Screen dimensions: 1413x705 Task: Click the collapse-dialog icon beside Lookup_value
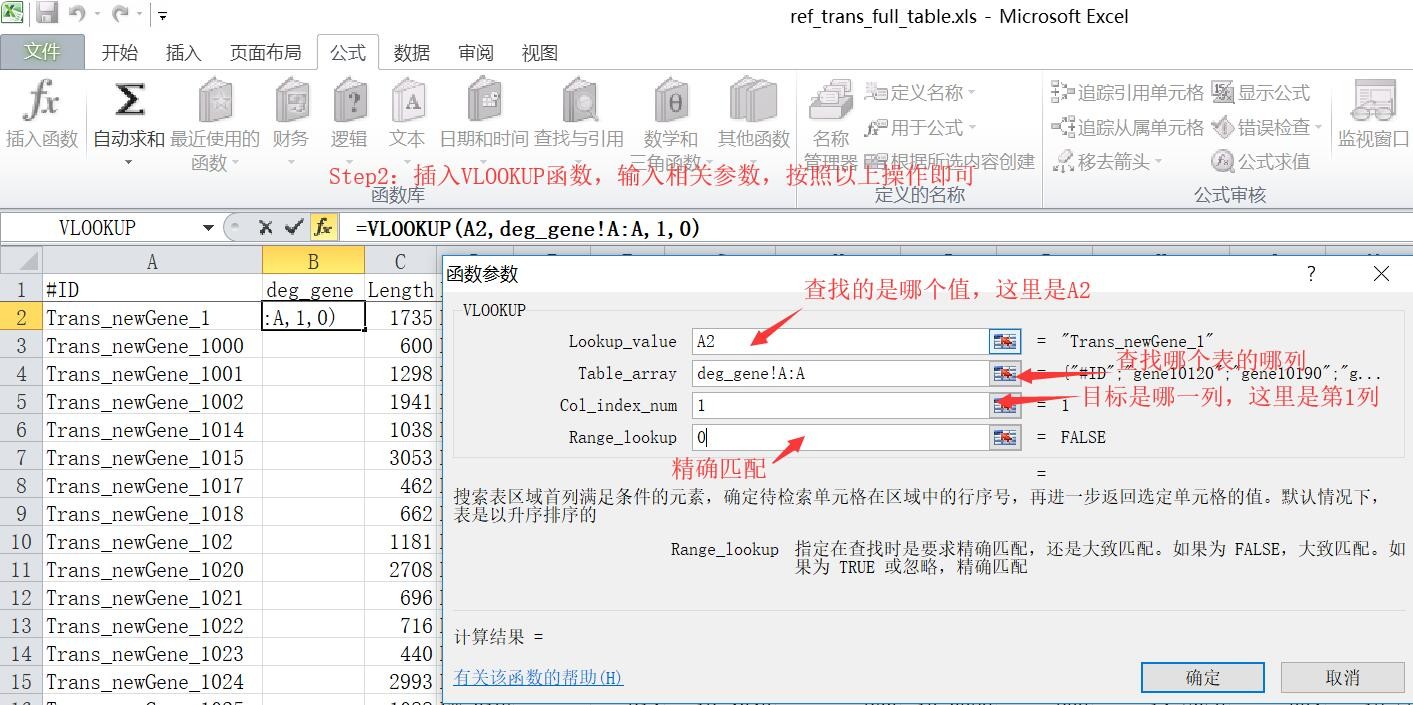(1004, 342)
